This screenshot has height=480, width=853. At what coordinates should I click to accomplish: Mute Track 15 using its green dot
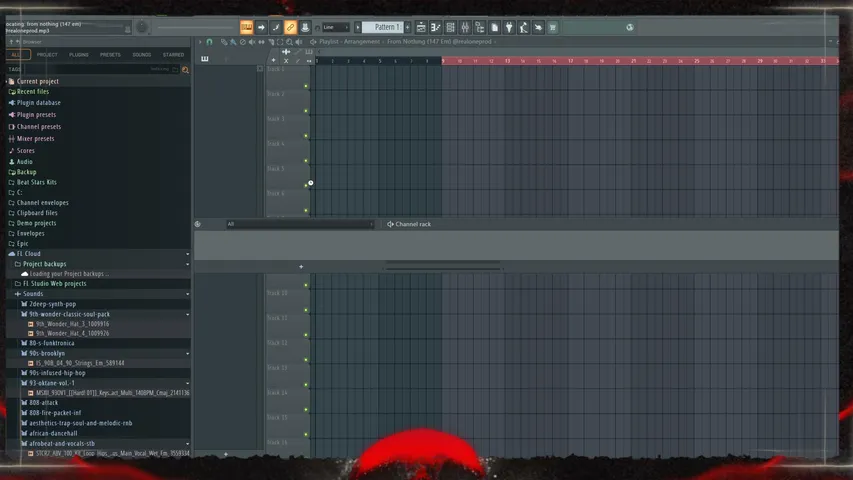tap(306, 434)
